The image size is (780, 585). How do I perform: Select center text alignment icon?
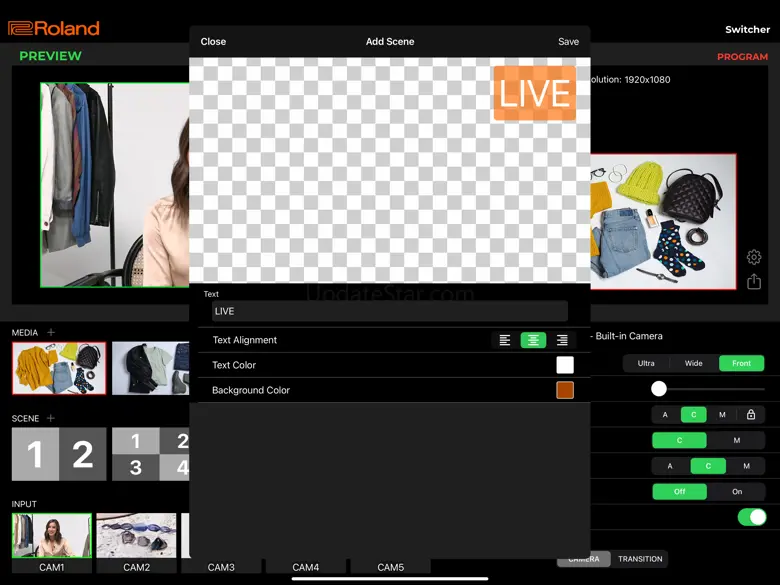click(x=533, y=340)
